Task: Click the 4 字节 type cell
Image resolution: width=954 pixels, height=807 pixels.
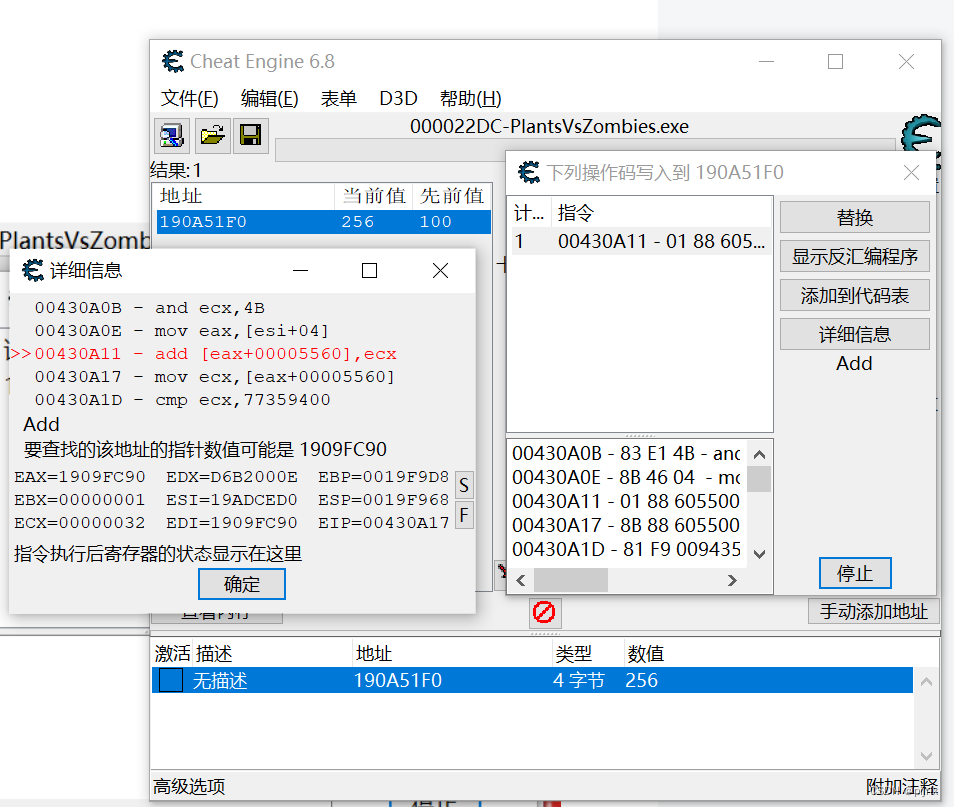Action: pos(579,680)
